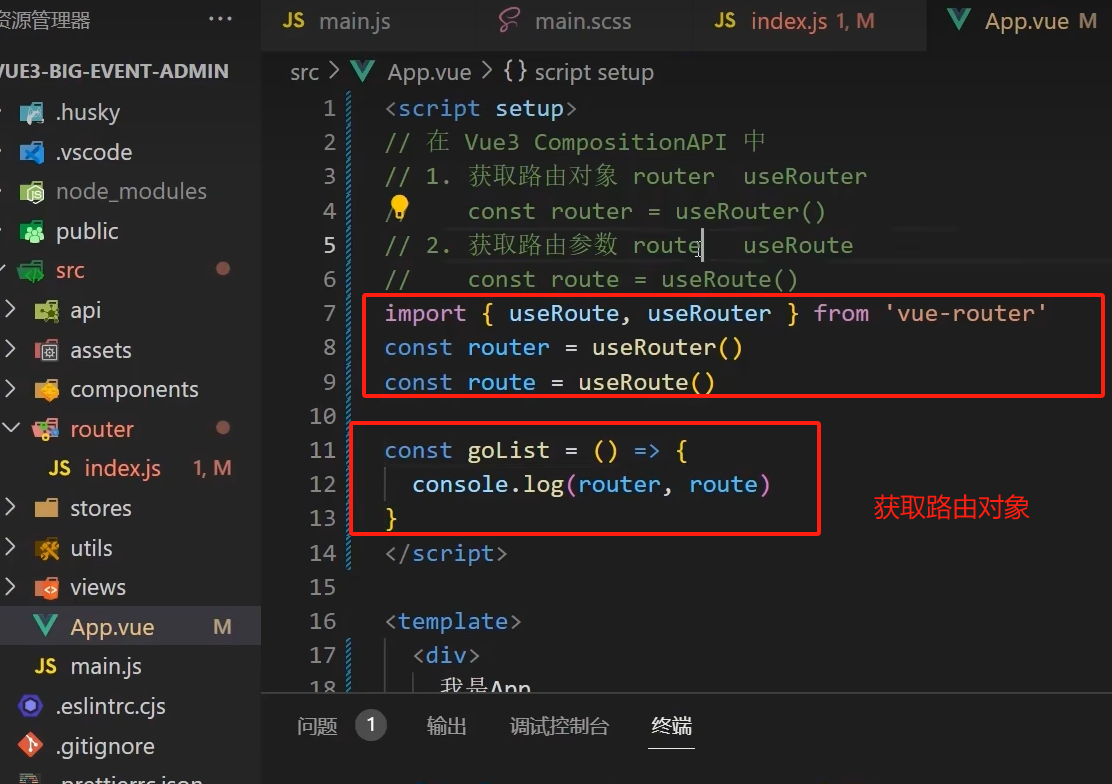The width and height of the screenshot is (1112, 784).
Task: Click the .vscode folder icon
Action: pyautogui.click(x=32, y=152)
